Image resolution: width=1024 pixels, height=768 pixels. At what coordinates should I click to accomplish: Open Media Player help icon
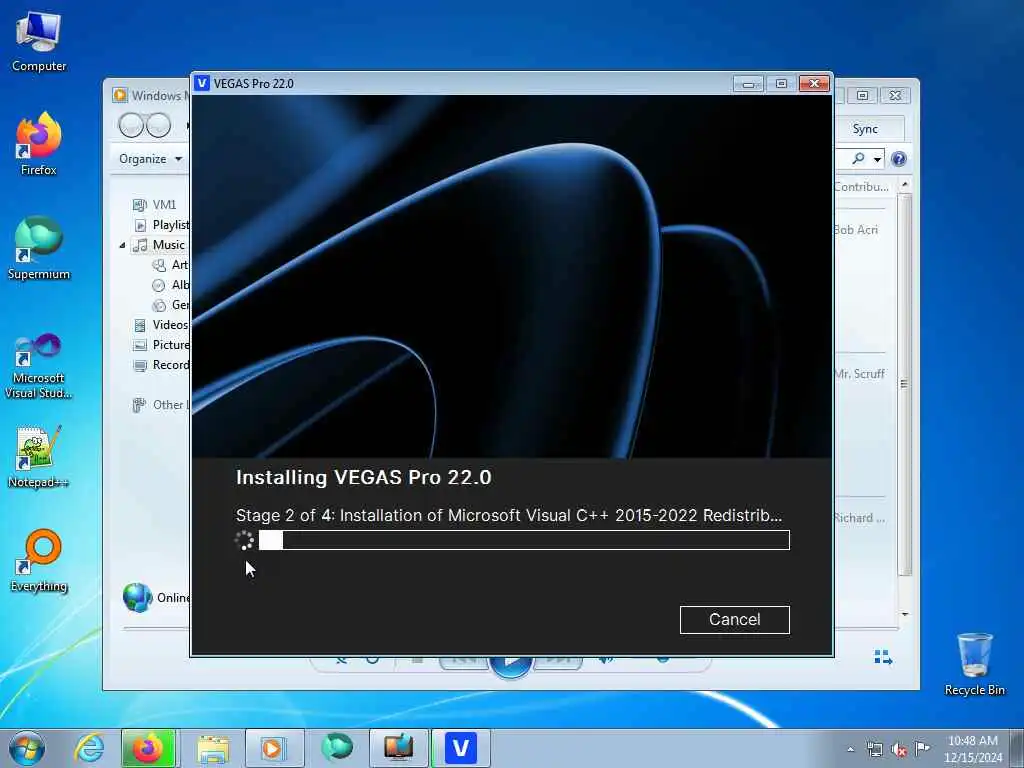click(x=899, y=159)
